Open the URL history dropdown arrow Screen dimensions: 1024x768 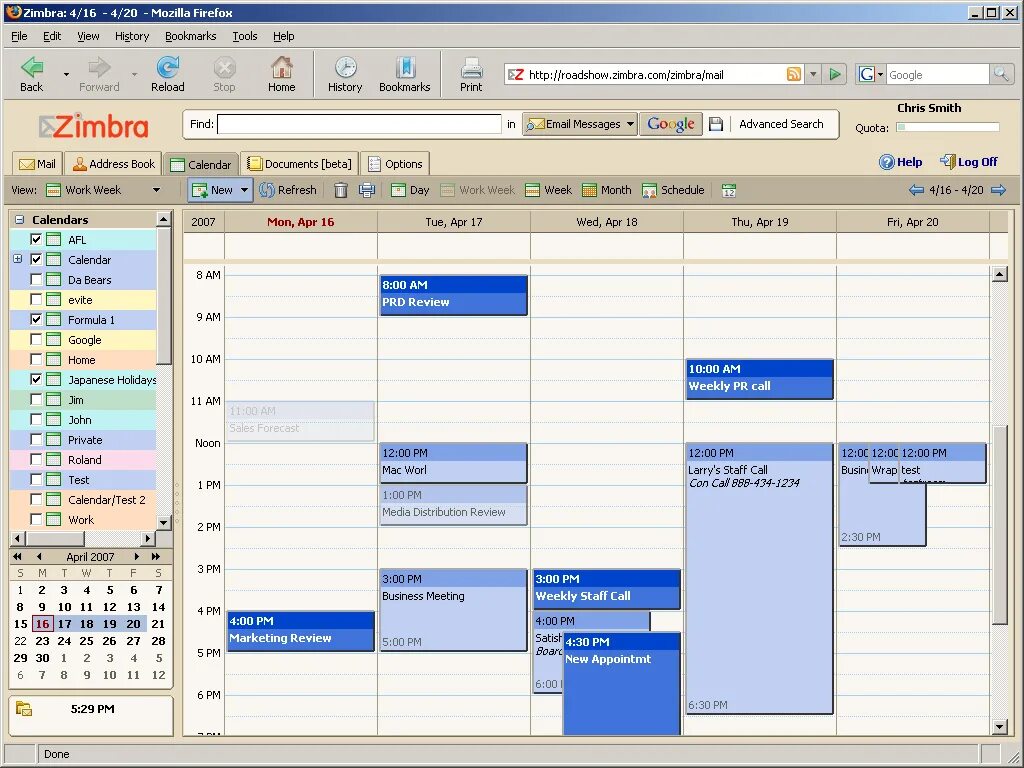(x=813, y=74)
